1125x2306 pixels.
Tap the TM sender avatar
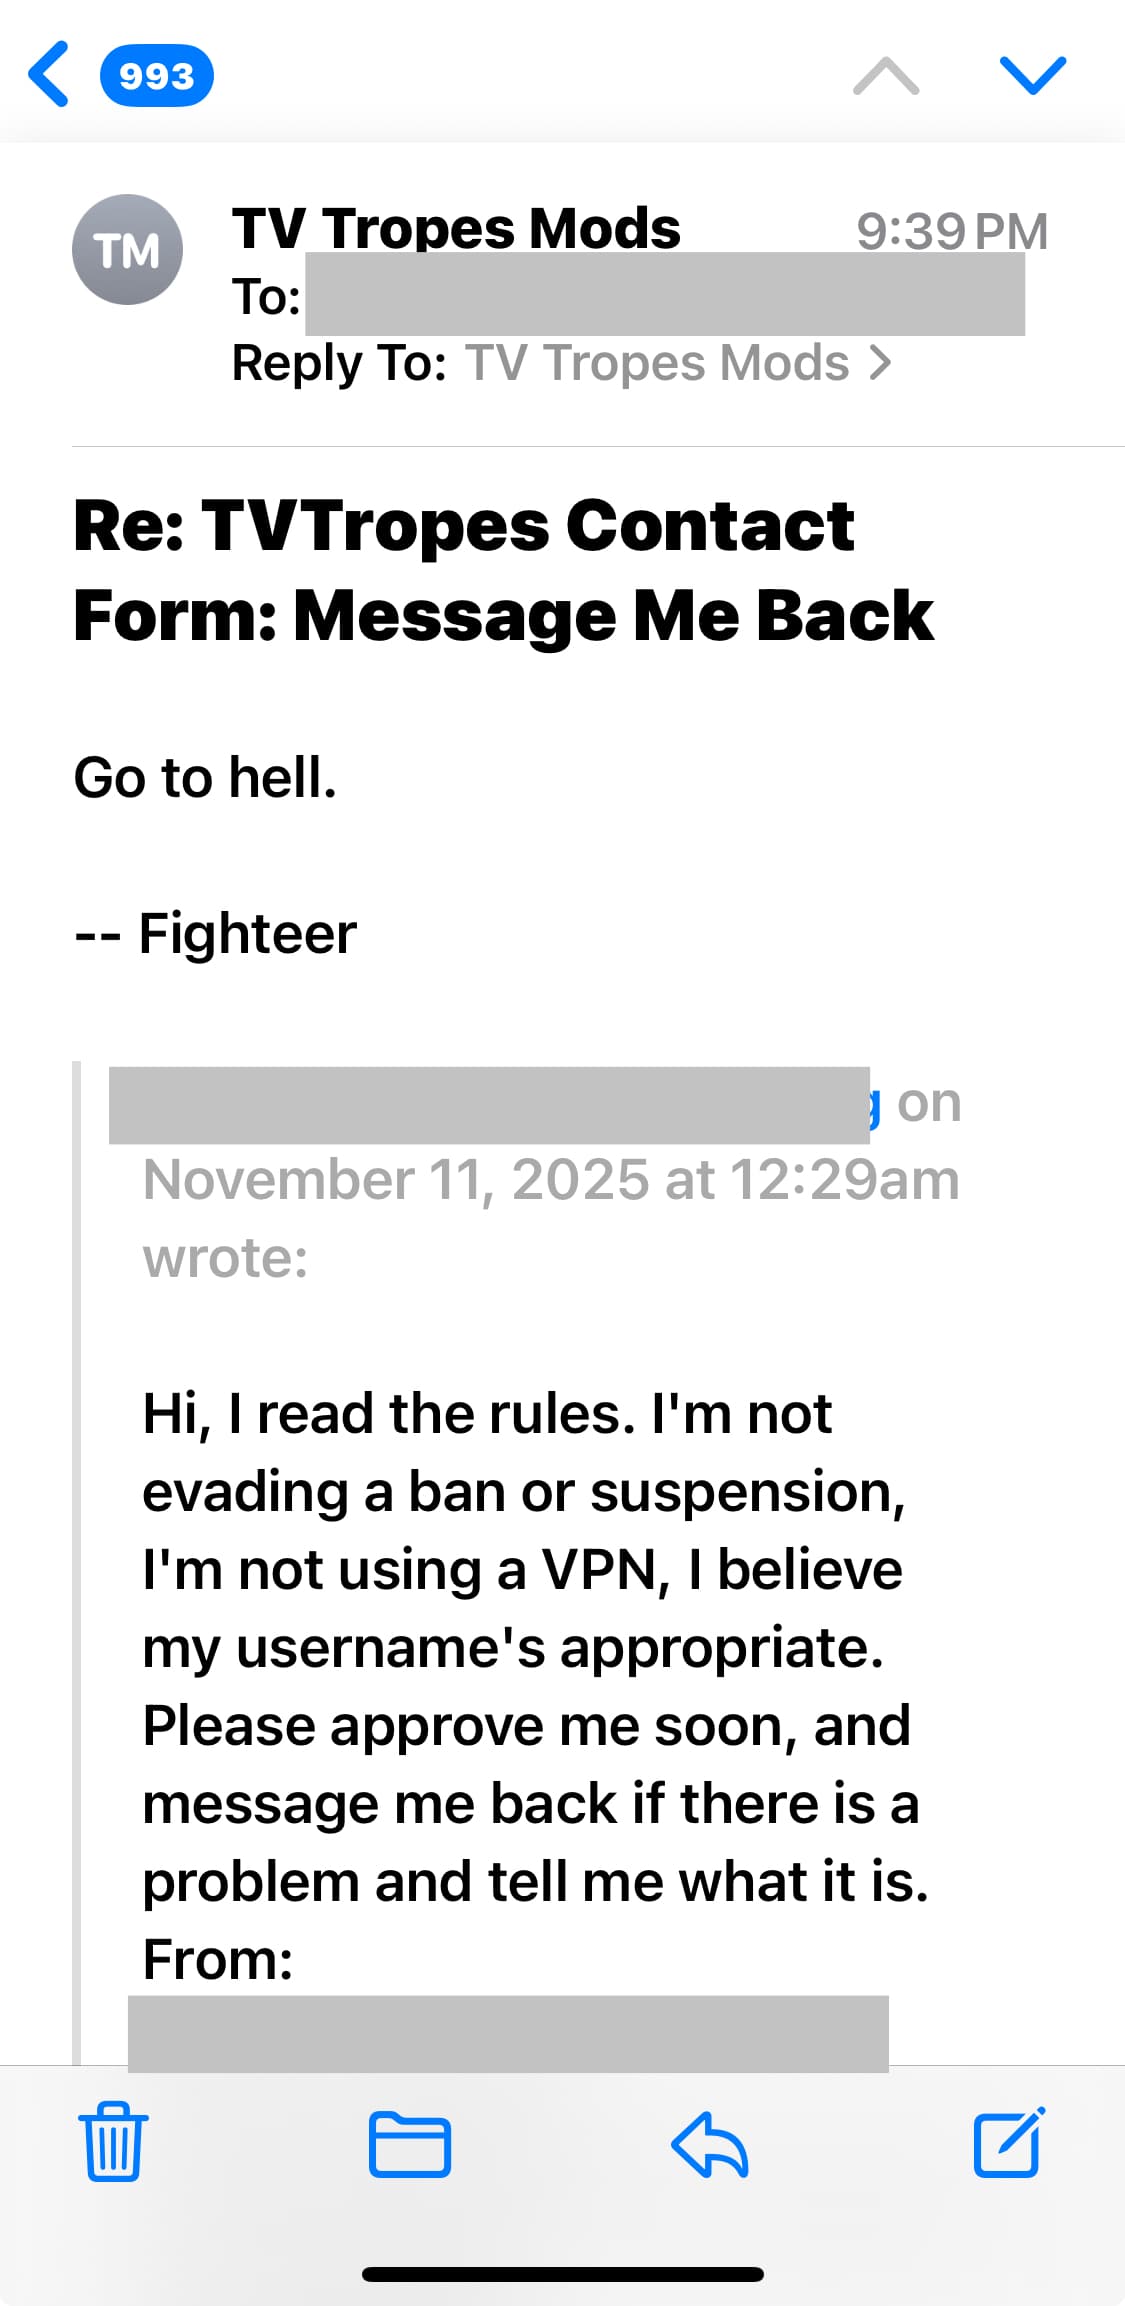tap(127, 250)
